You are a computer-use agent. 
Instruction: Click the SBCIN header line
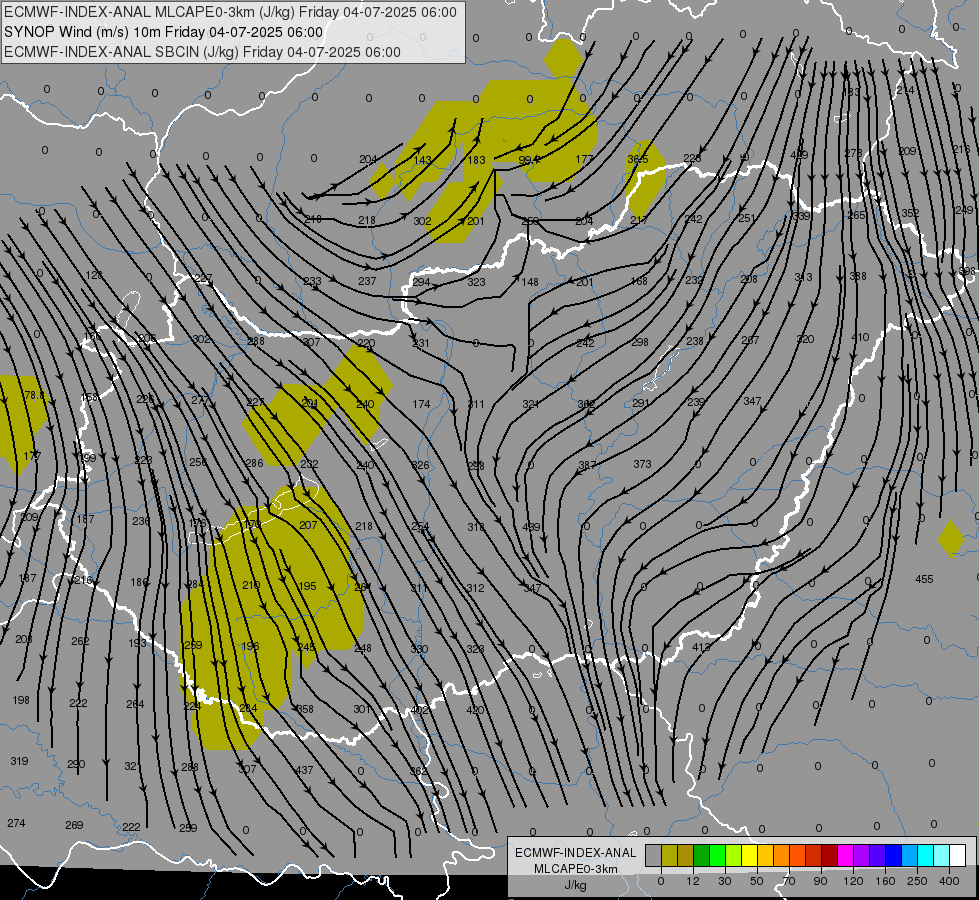(202, 52)
